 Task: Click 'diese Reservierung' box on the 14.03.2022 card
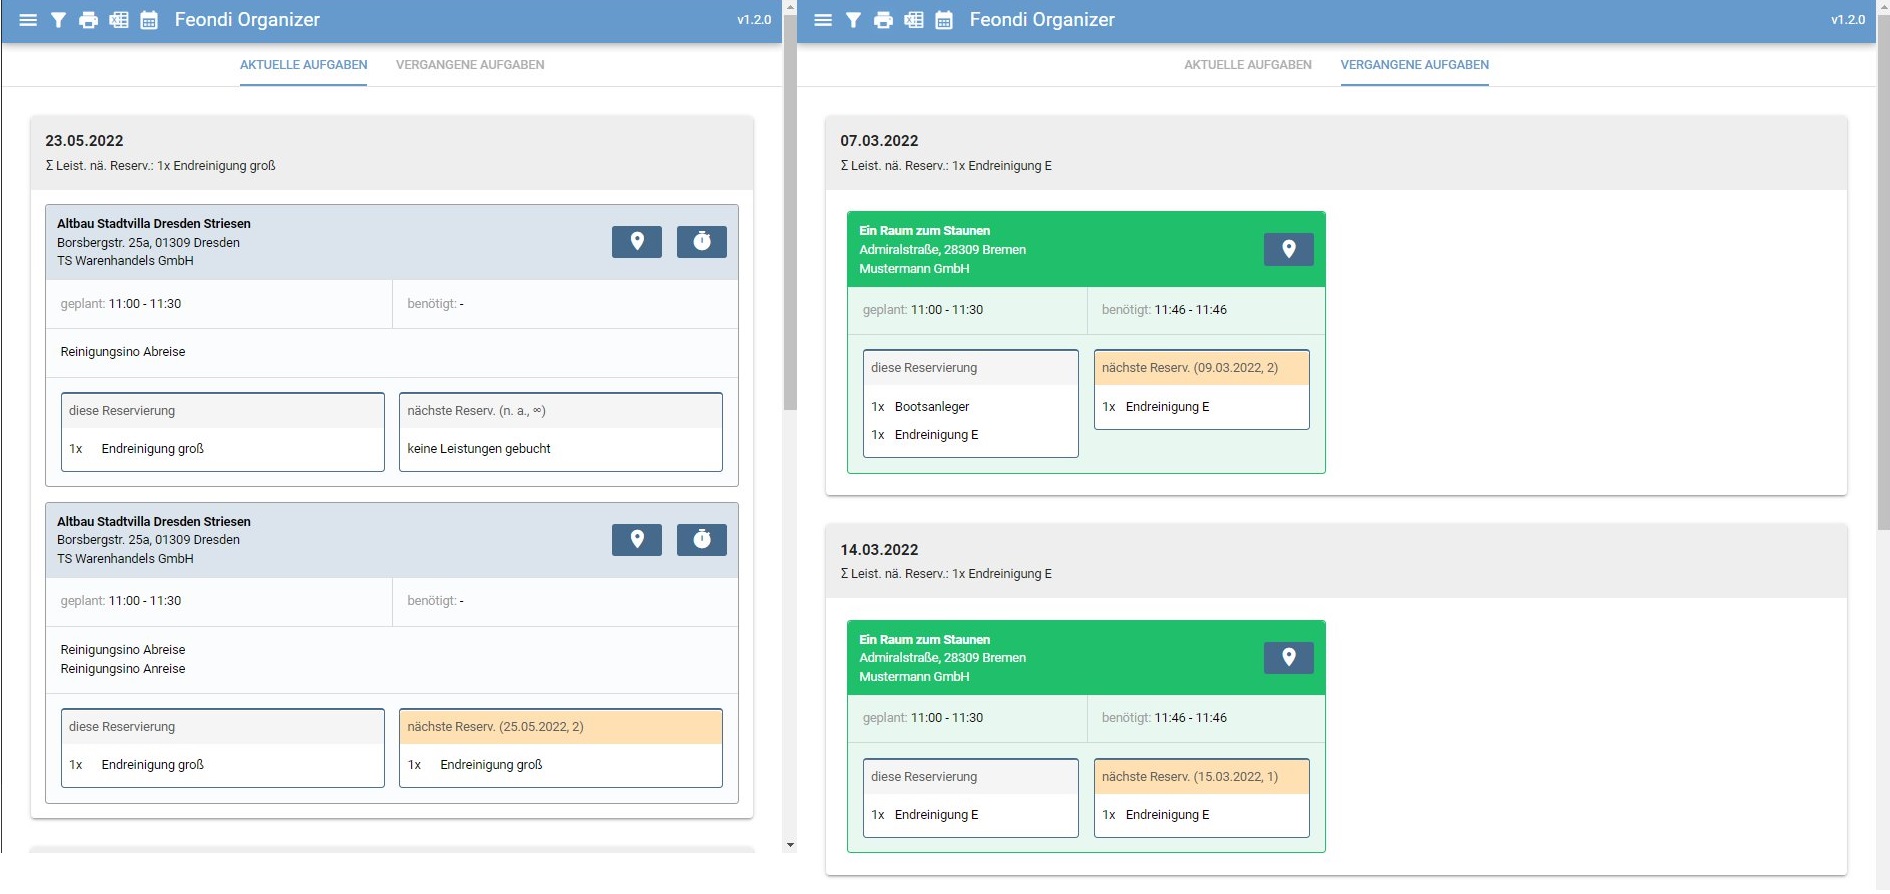click(971, 798)
